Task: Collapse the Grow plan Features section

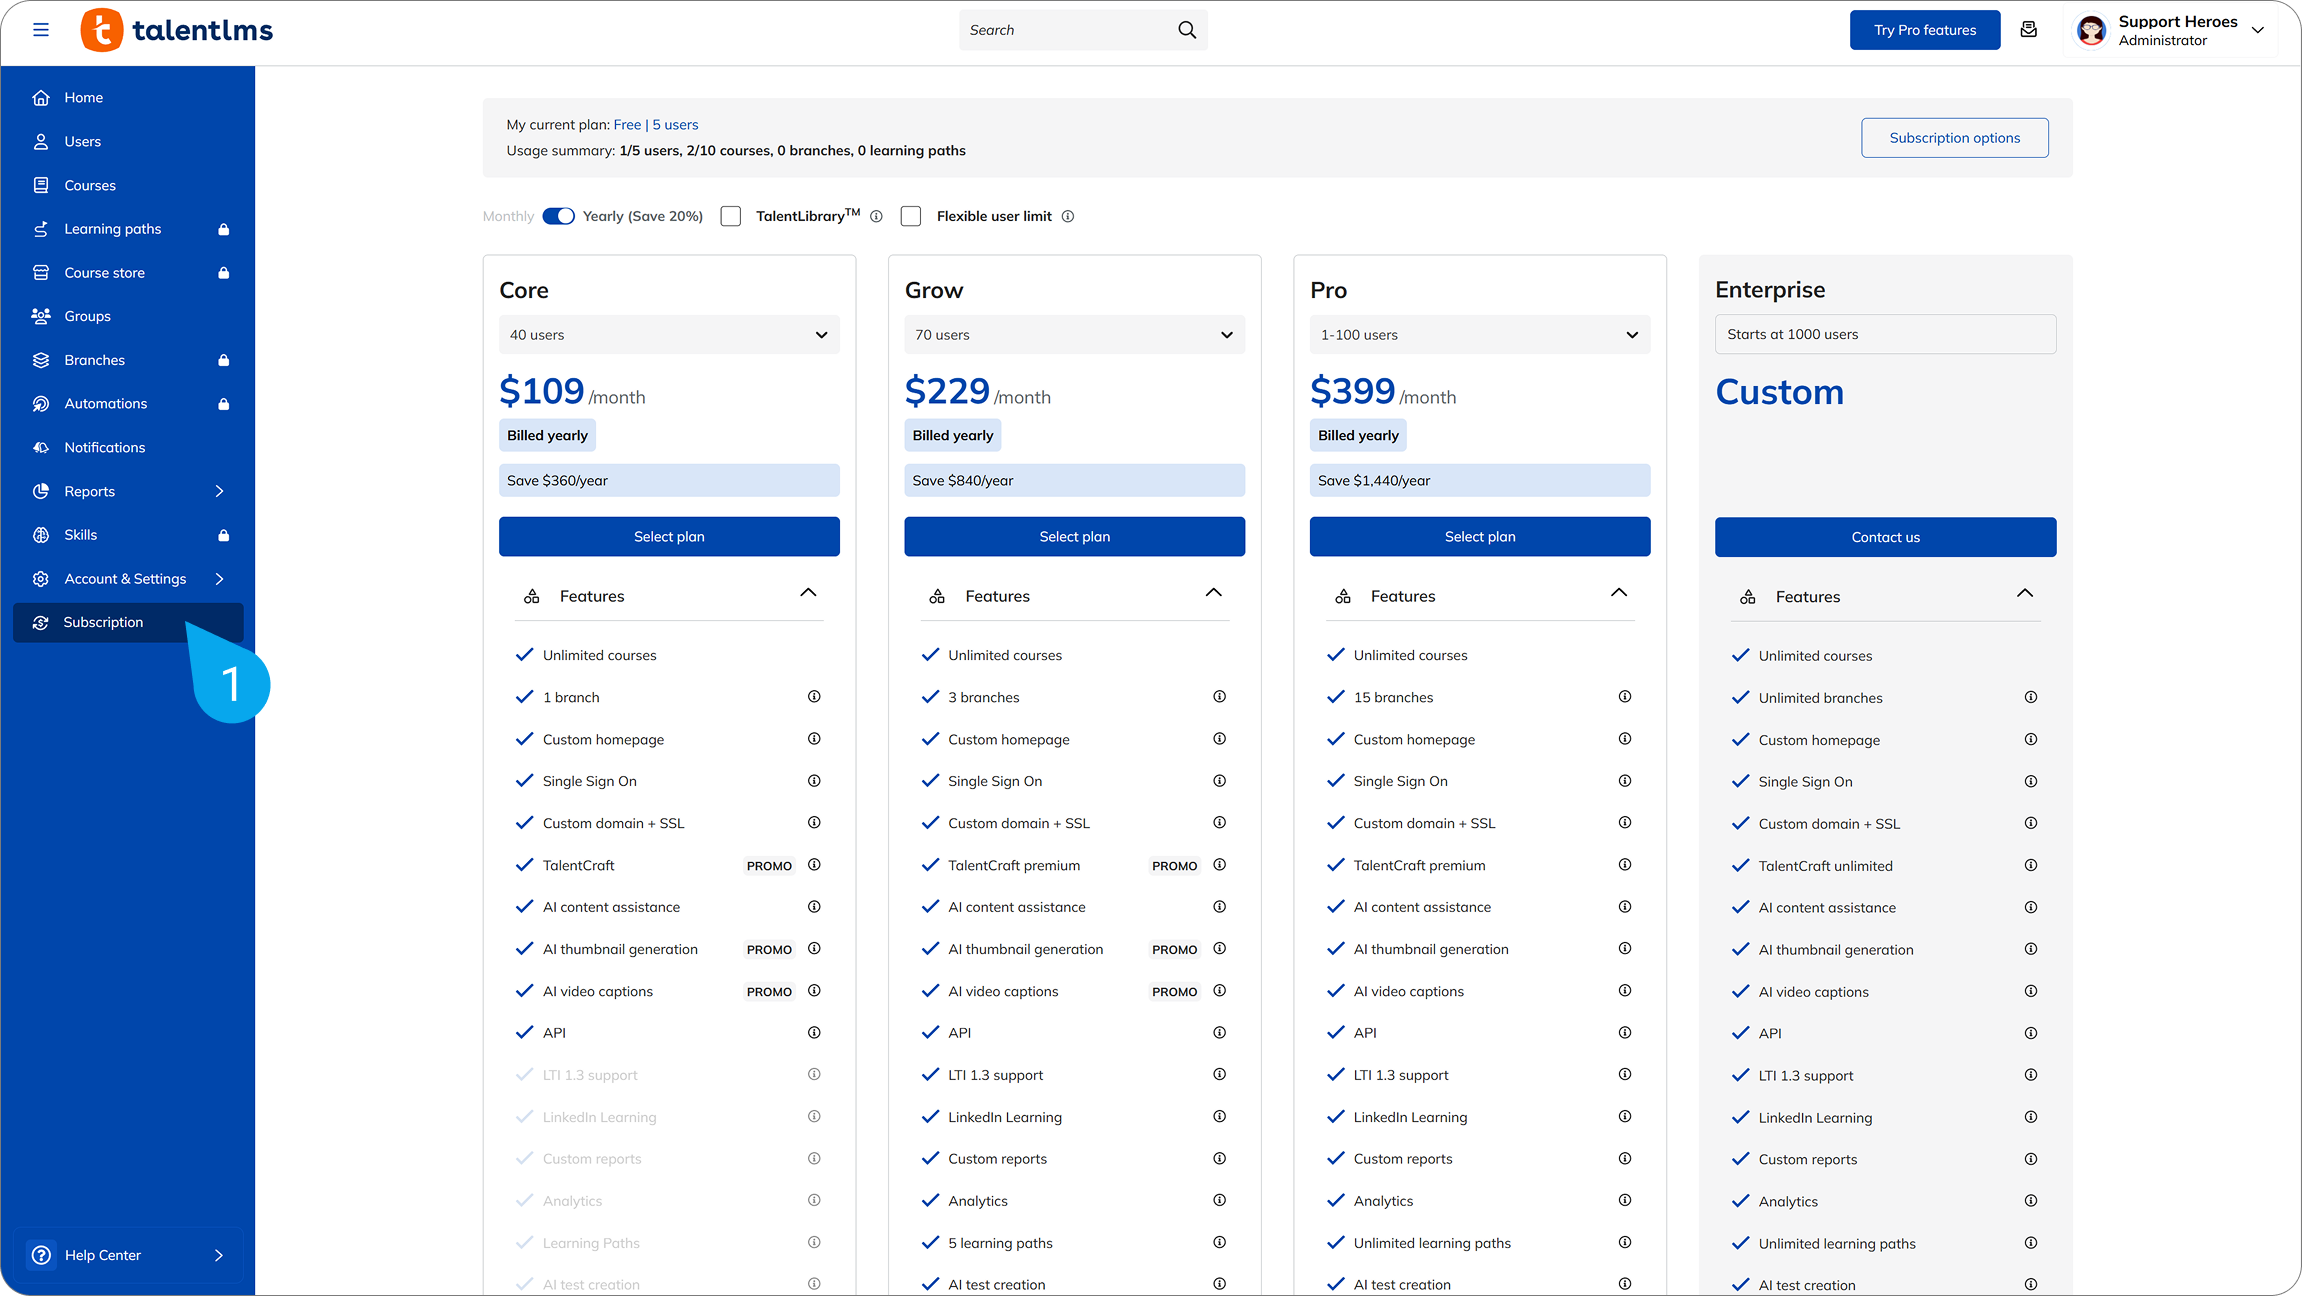Action: pyautogui.click(x=1213, y=594)
